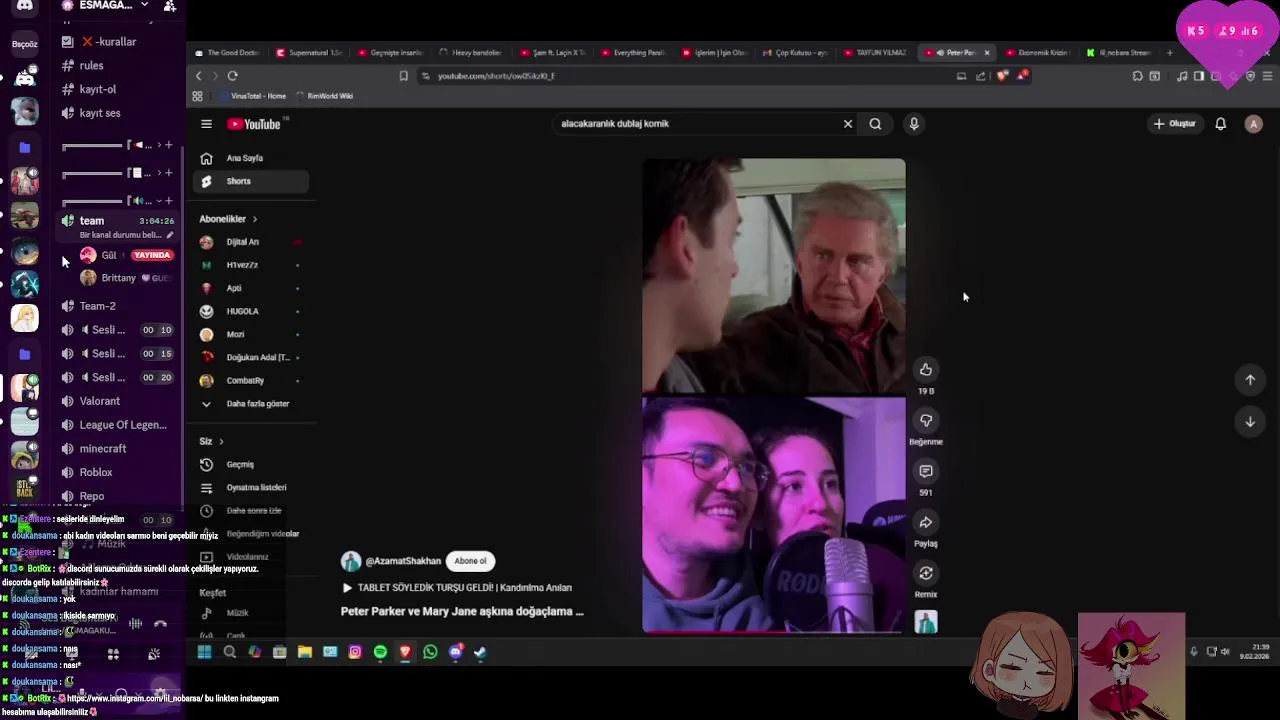
Task: Go to the previous short with up arrow
Action: 1250,379
